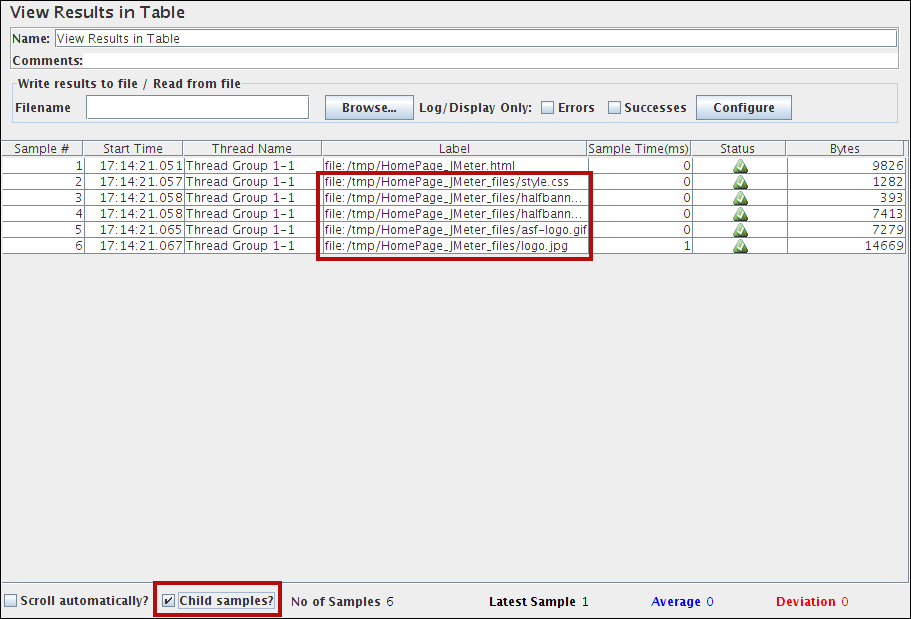Focus the Name field
The height and width of the screenshot is (619, 911).
(x=475, y=39)
